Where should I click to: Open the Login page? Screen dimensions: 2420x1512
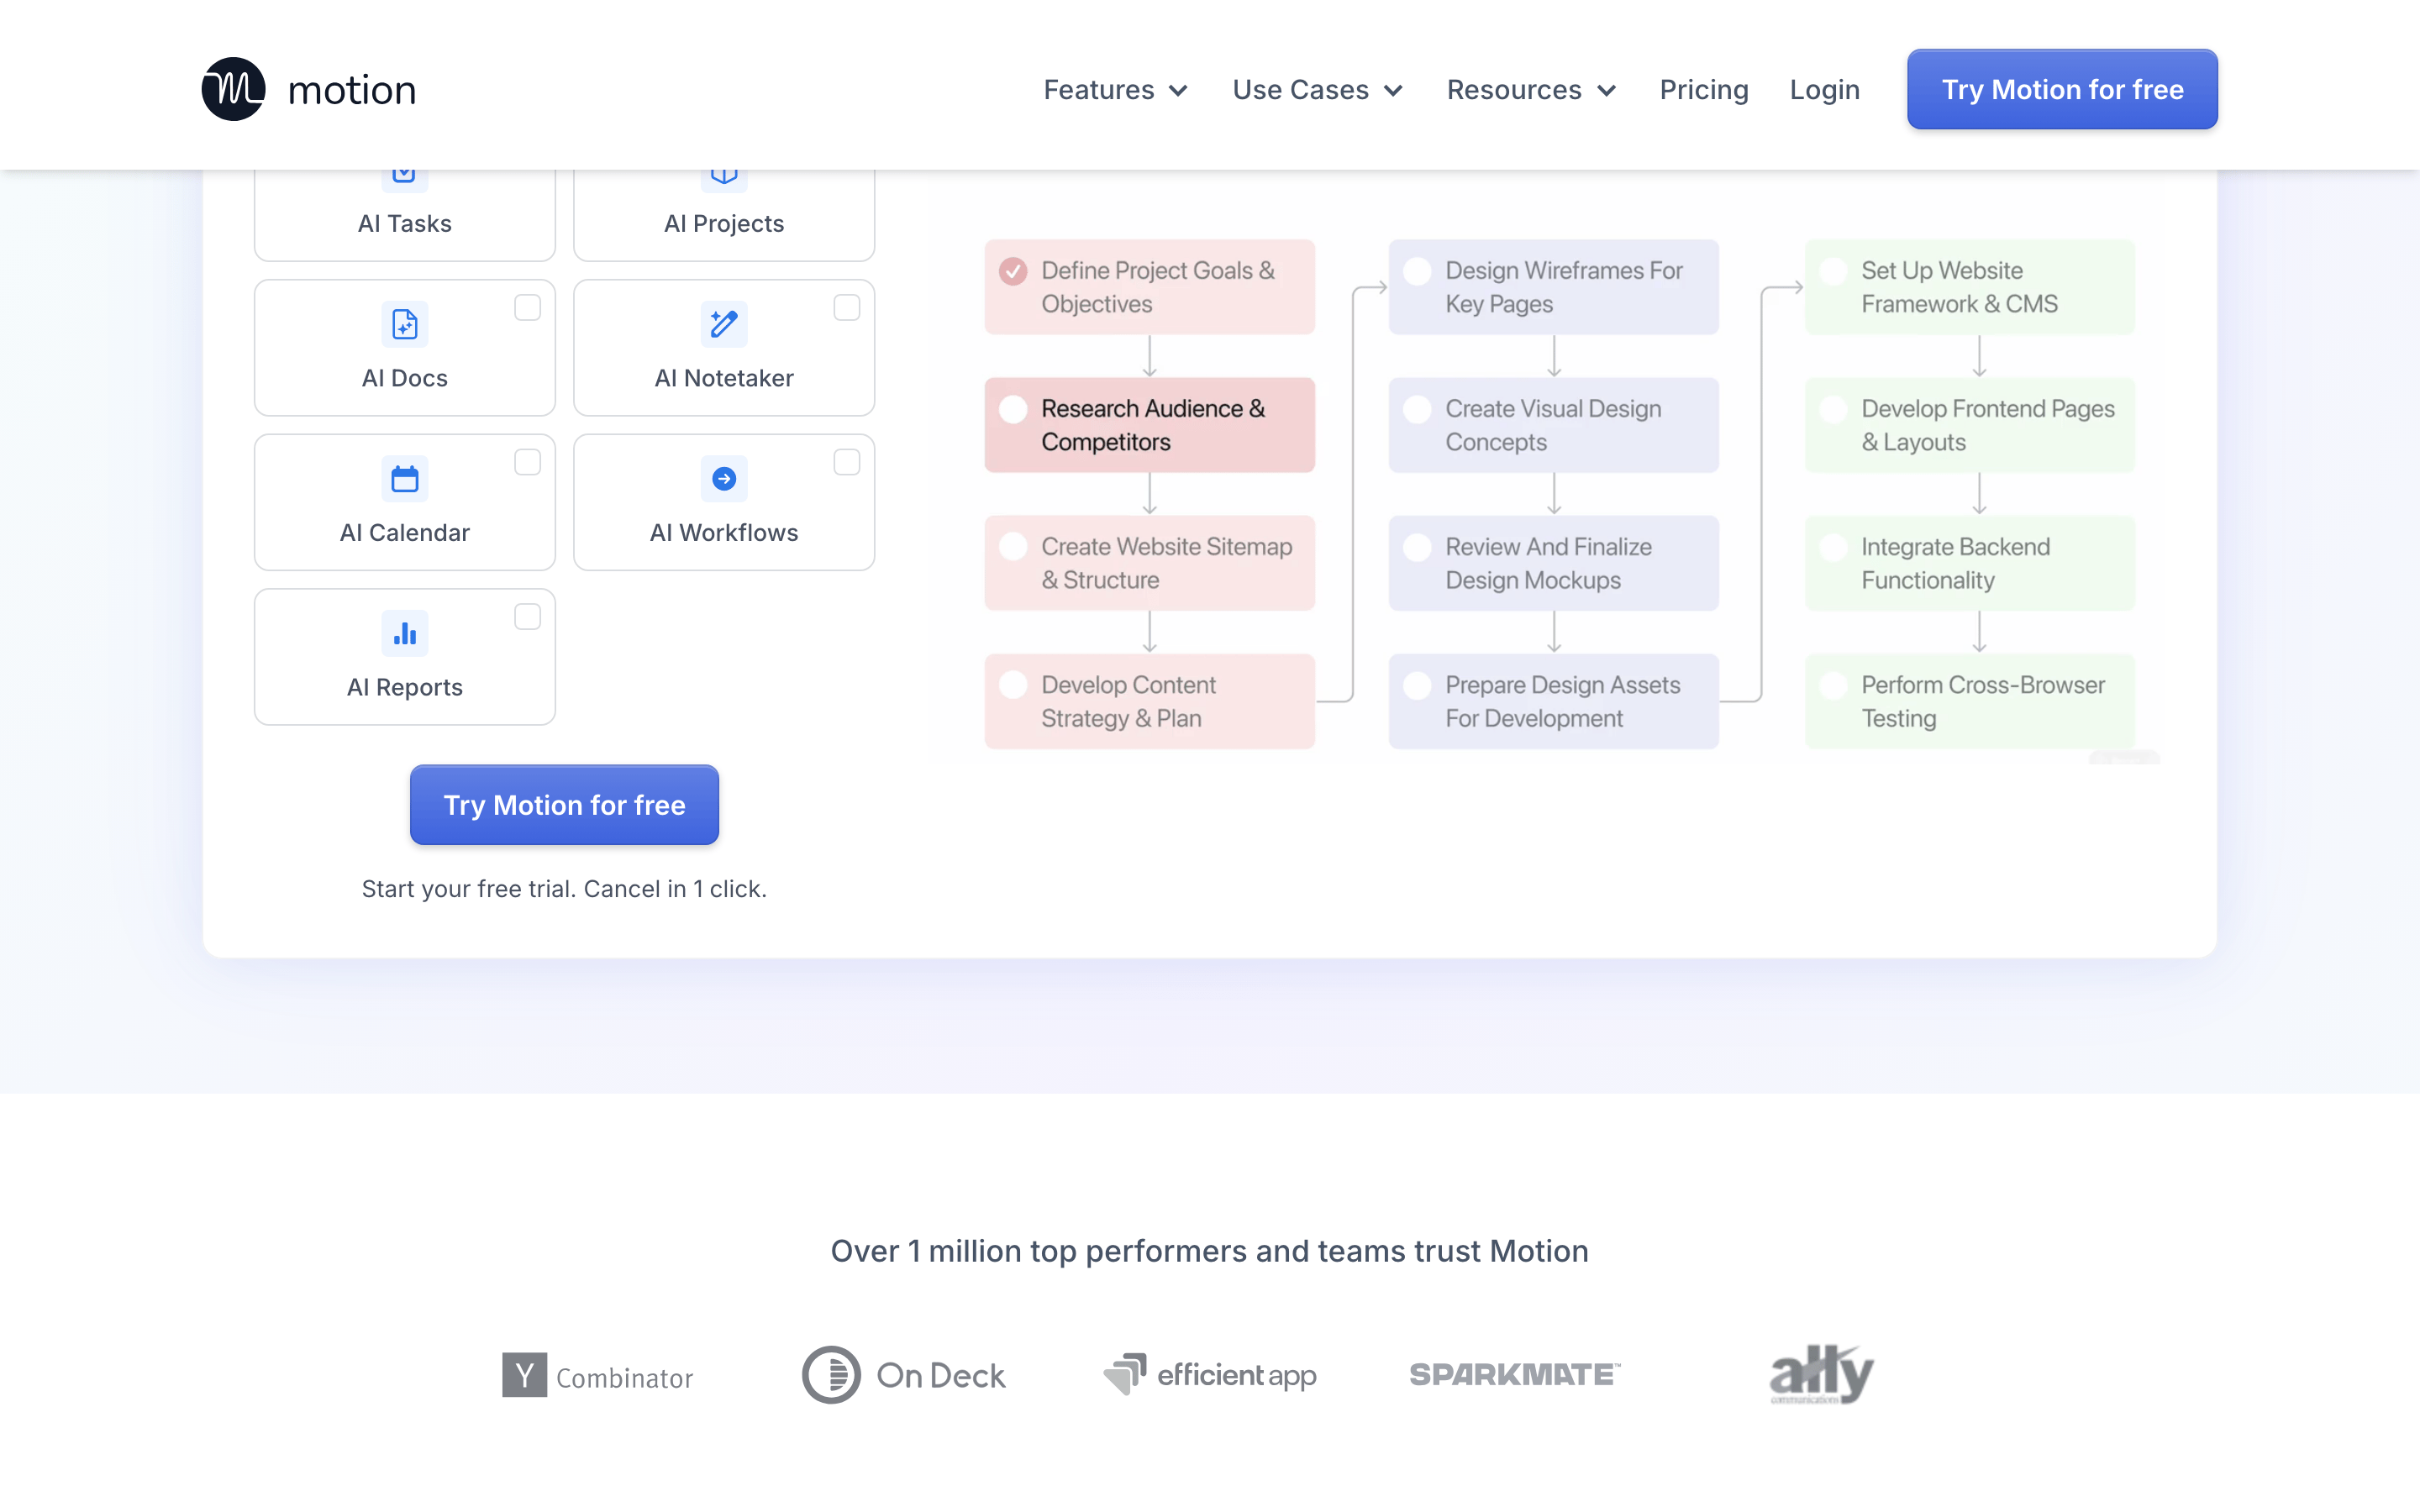click(1824, 90)
